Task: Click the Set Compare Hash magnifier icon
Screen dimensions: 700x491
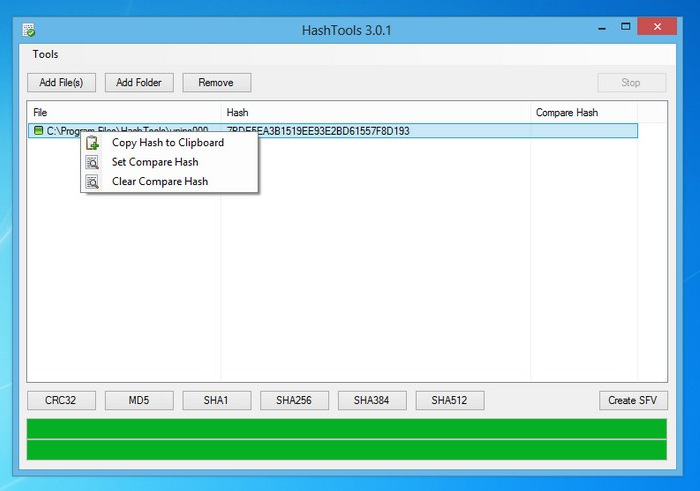Action: click(92, 162)
